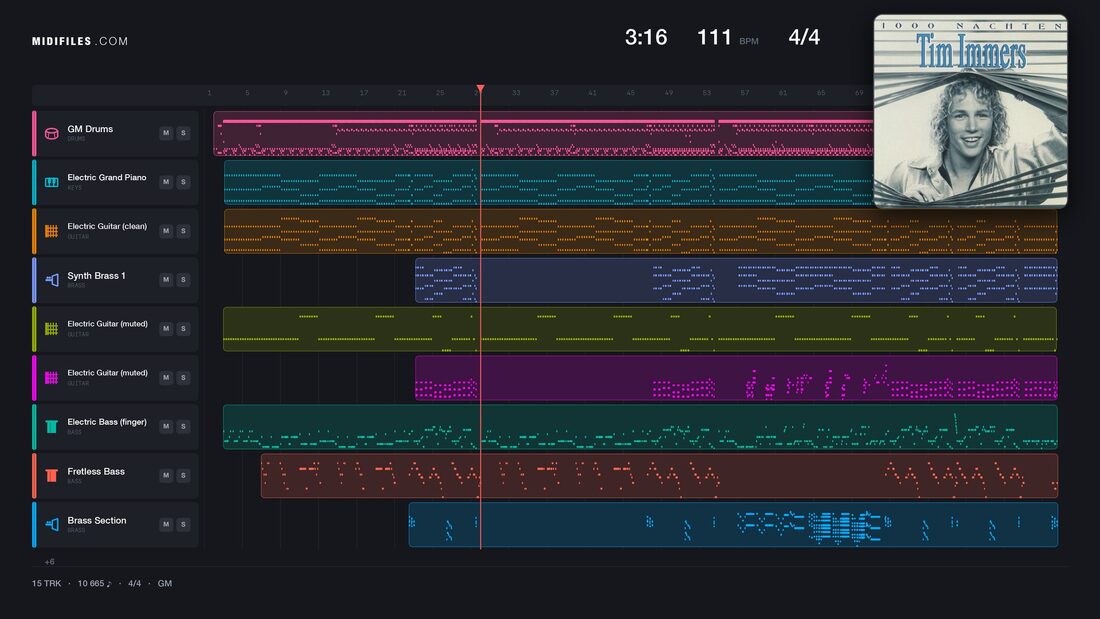Screen dimensions: 1100x619
Task: Solo the magenta Electric Guitar (muted) track
Action: click(x=183, y=378)
